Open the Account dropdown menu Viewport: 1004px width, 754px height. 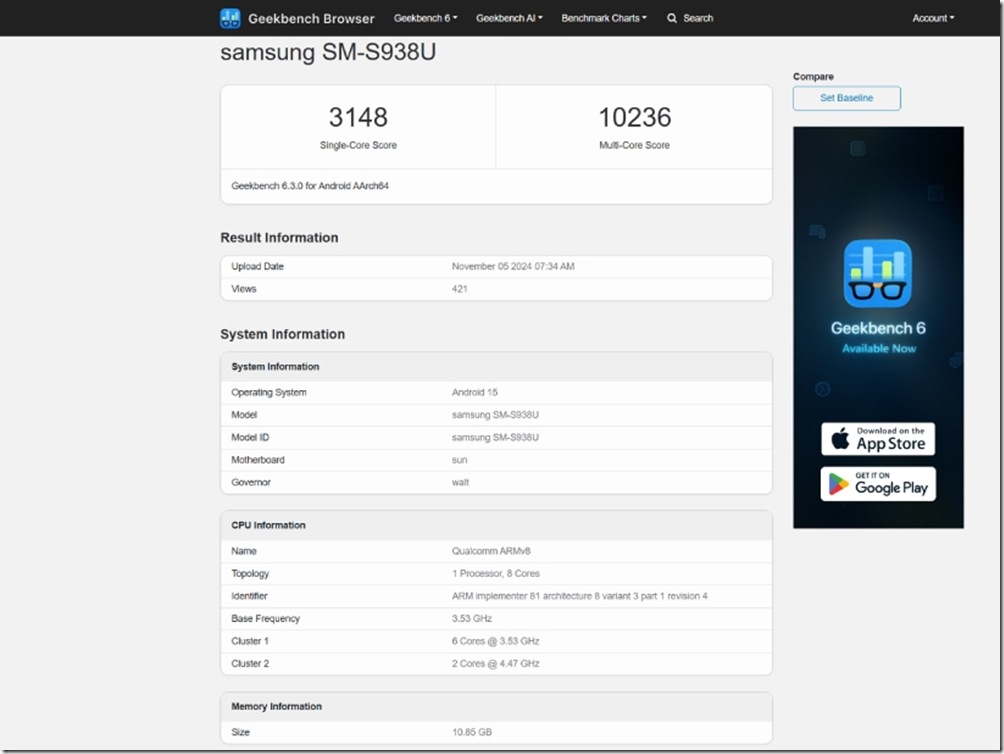(931, 17)
